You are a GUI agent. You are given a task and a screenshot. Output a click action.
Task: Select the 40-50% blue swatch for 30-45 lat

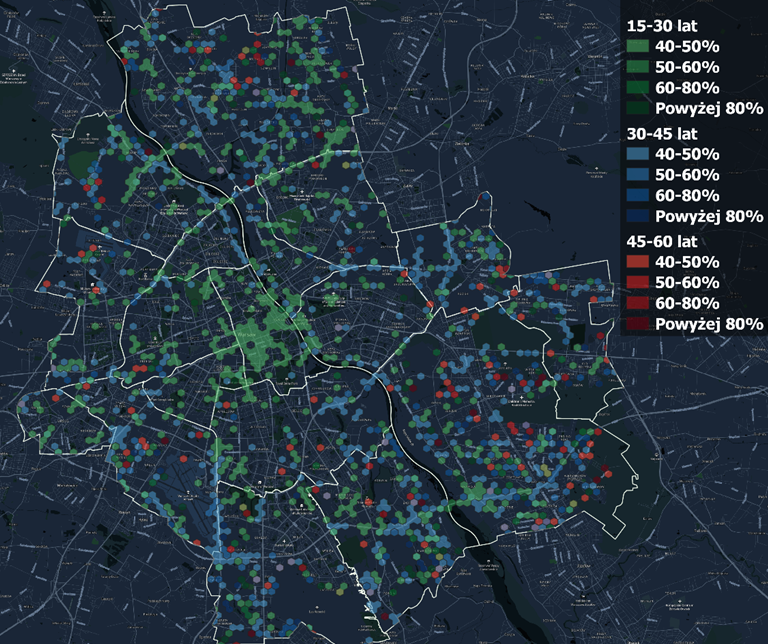click(636, 154)
